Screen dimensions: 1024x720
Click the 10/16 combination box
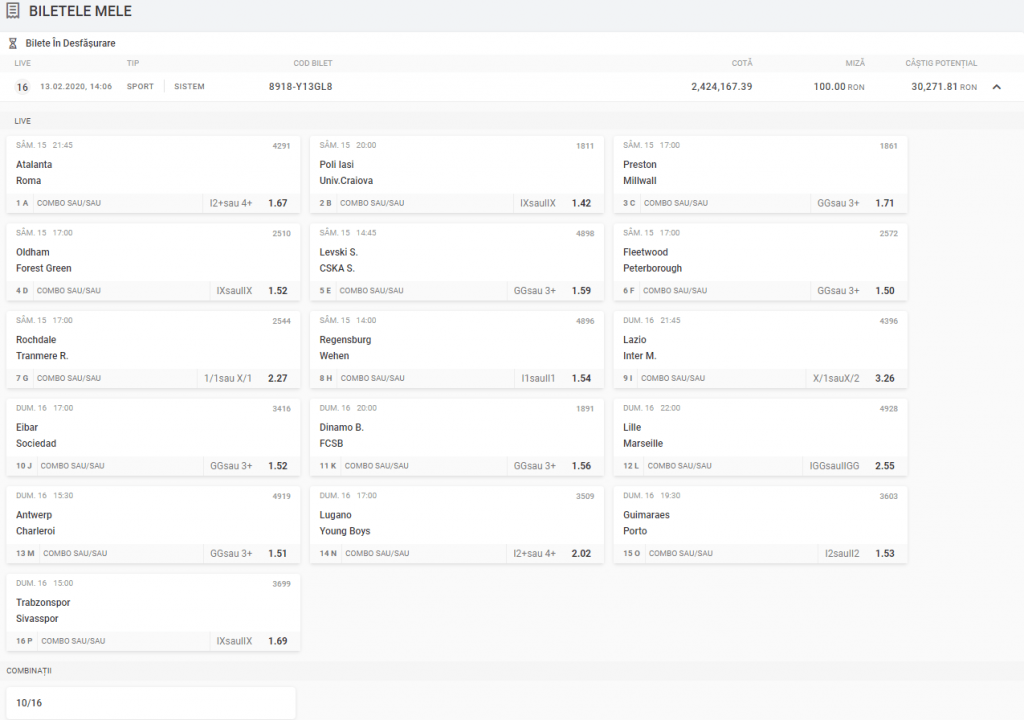click(x=151, y=702)
